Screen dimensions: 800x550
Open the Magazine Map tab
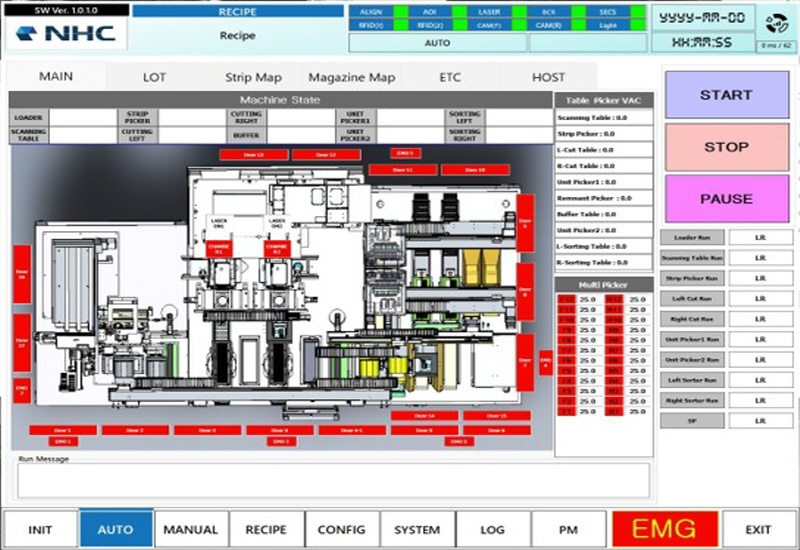click(351, 77)
